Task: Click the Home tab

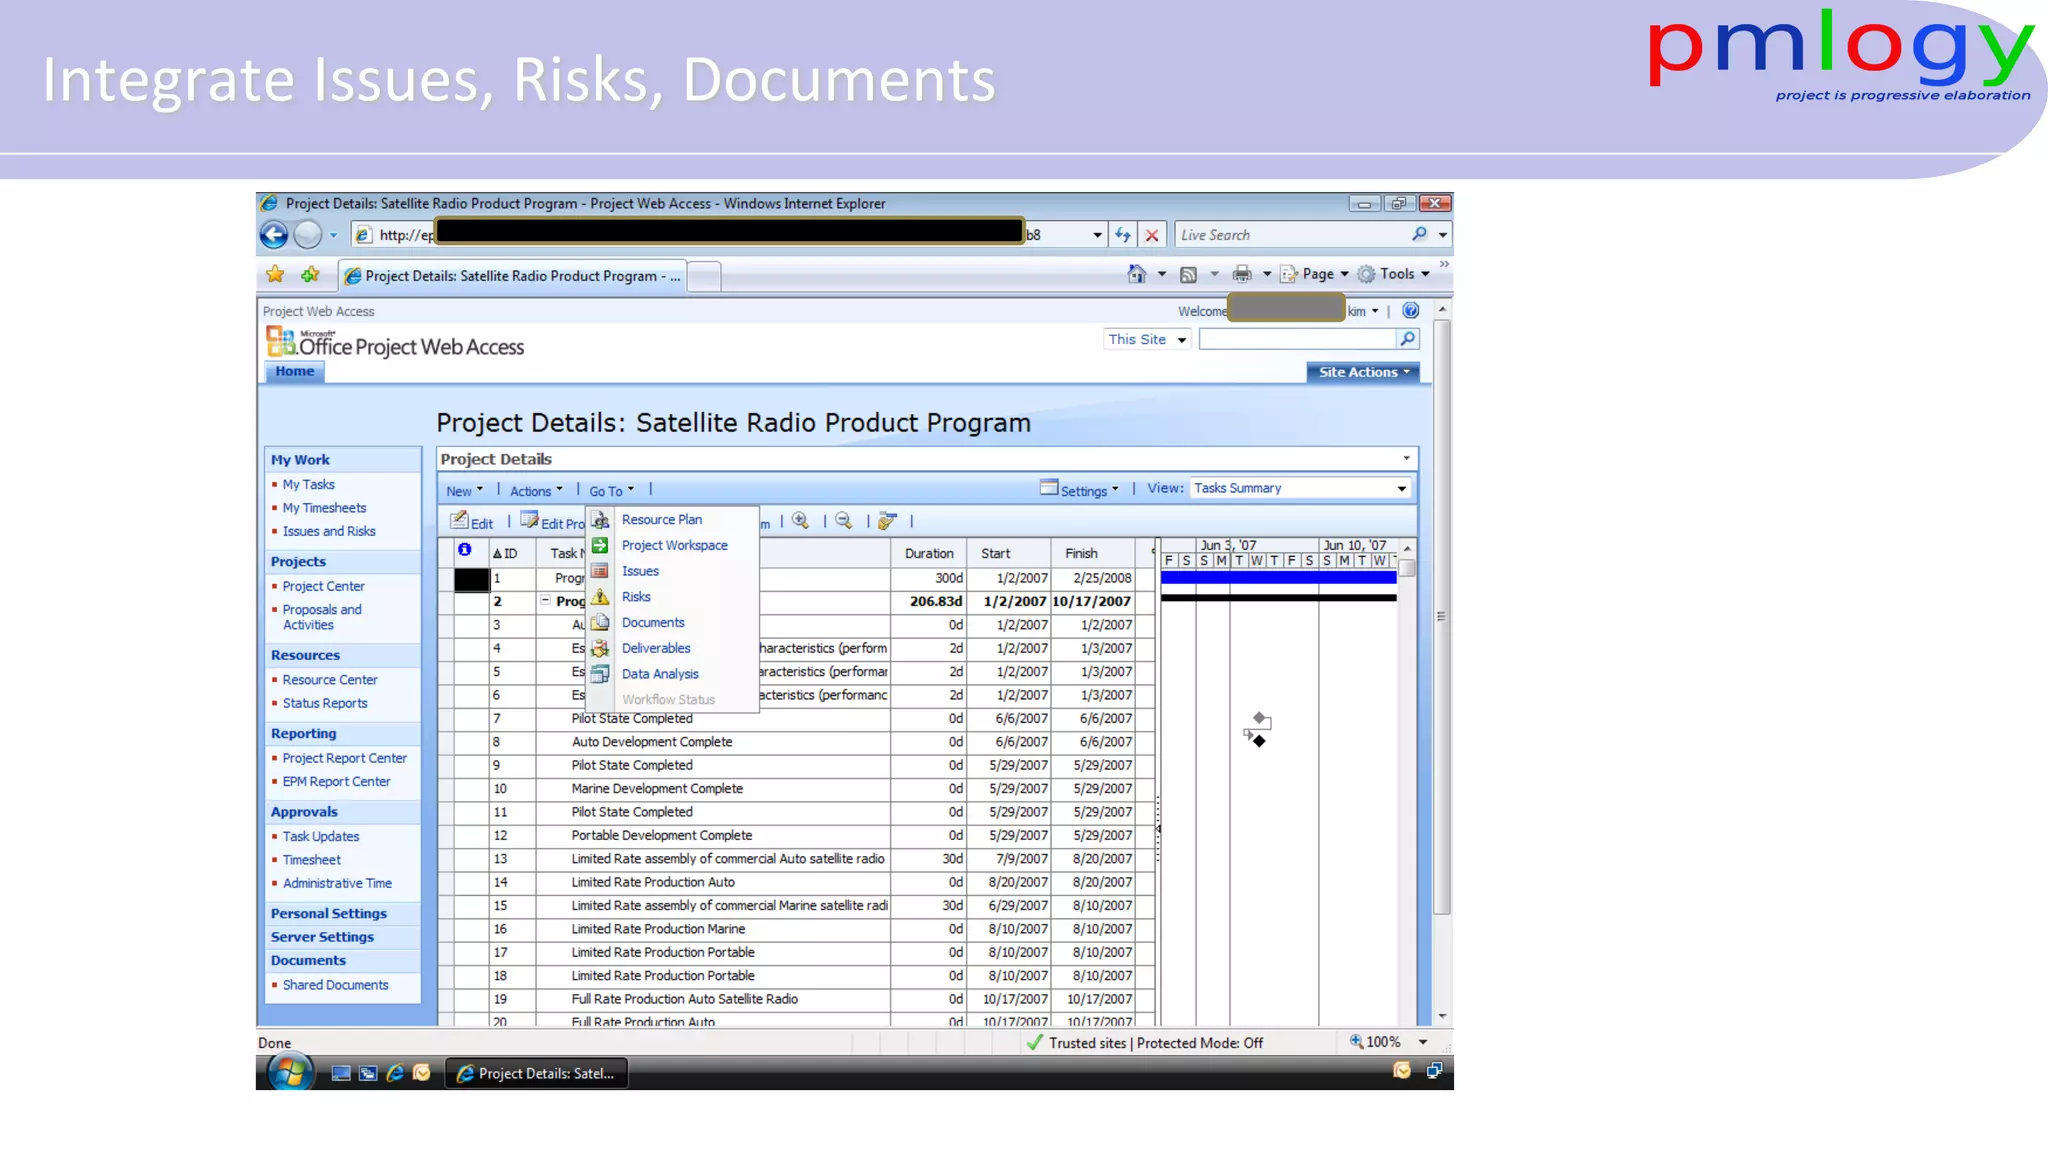Action: point(294,372)
